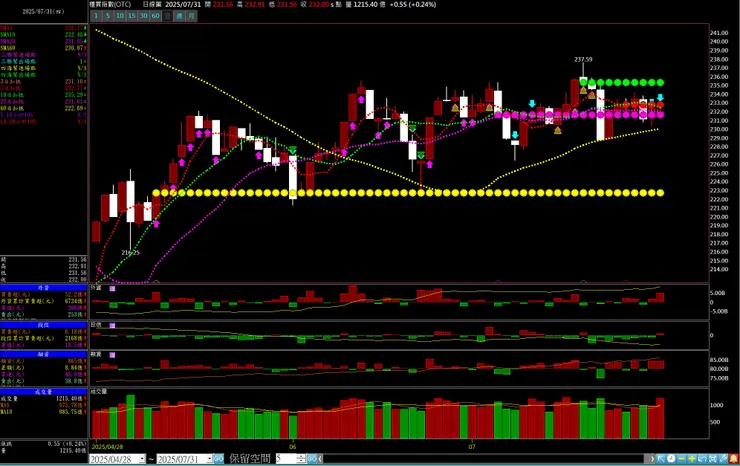Image resolution: width=740 pixels, height=466 pixels.
Task: Click GO button next to 保留空間 spinner
Action: click(x=312, y=458)
